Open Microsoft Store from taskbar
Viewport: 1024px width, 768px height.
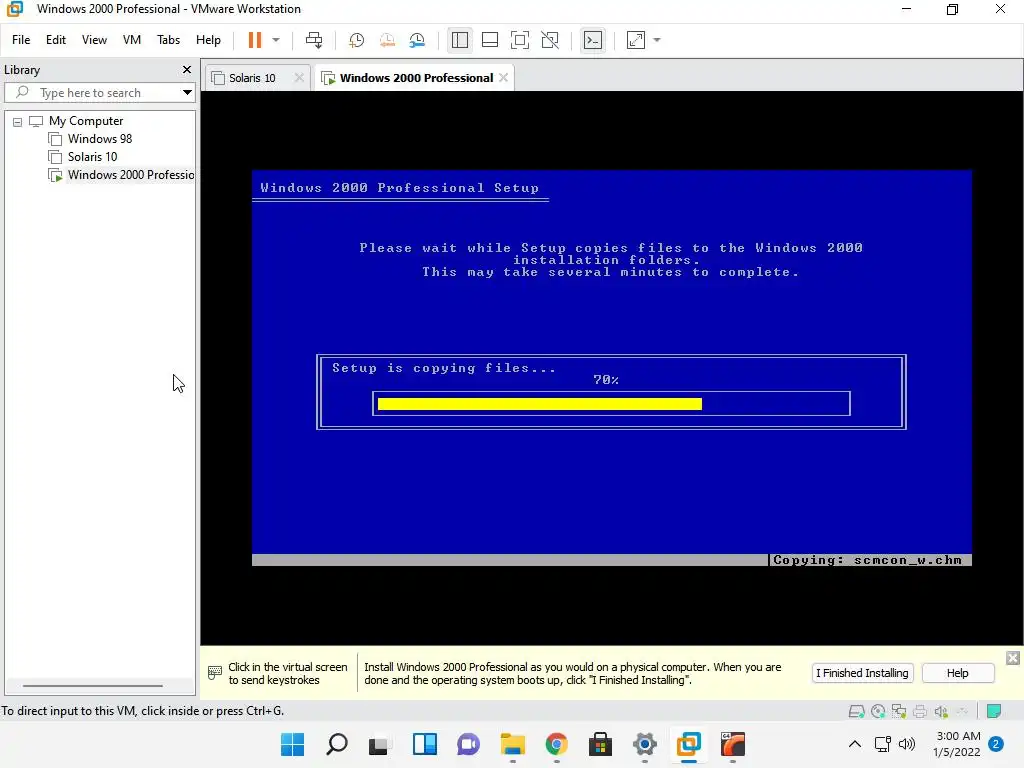600,744
